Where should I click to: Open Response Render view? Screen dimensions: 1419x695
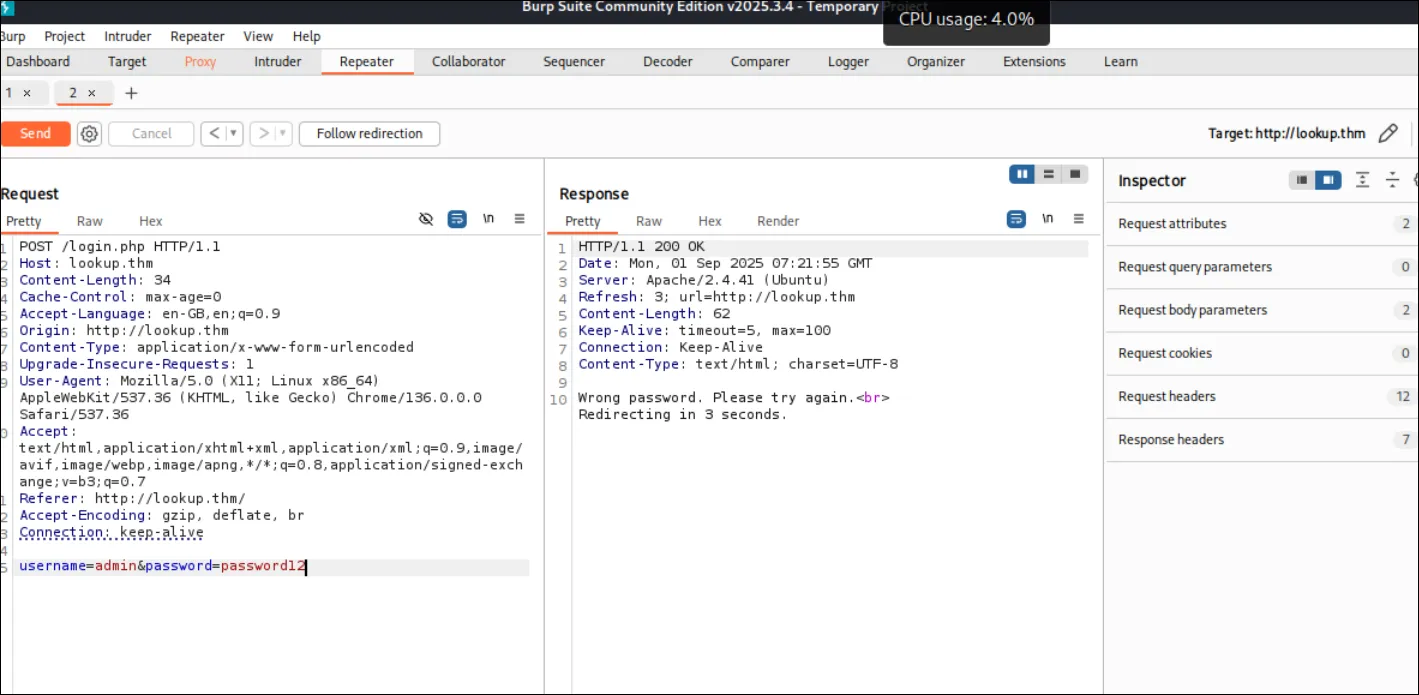[778, 221]
